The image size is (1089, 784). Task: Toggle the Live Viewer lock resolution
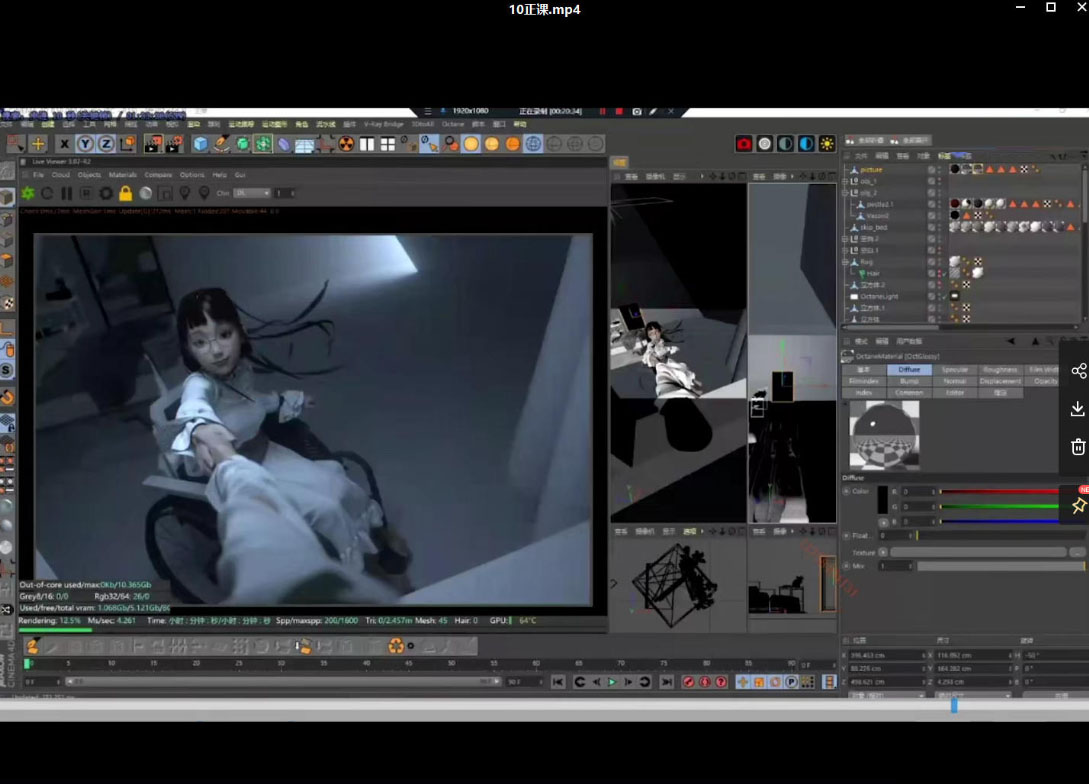[x=126, y=193]
